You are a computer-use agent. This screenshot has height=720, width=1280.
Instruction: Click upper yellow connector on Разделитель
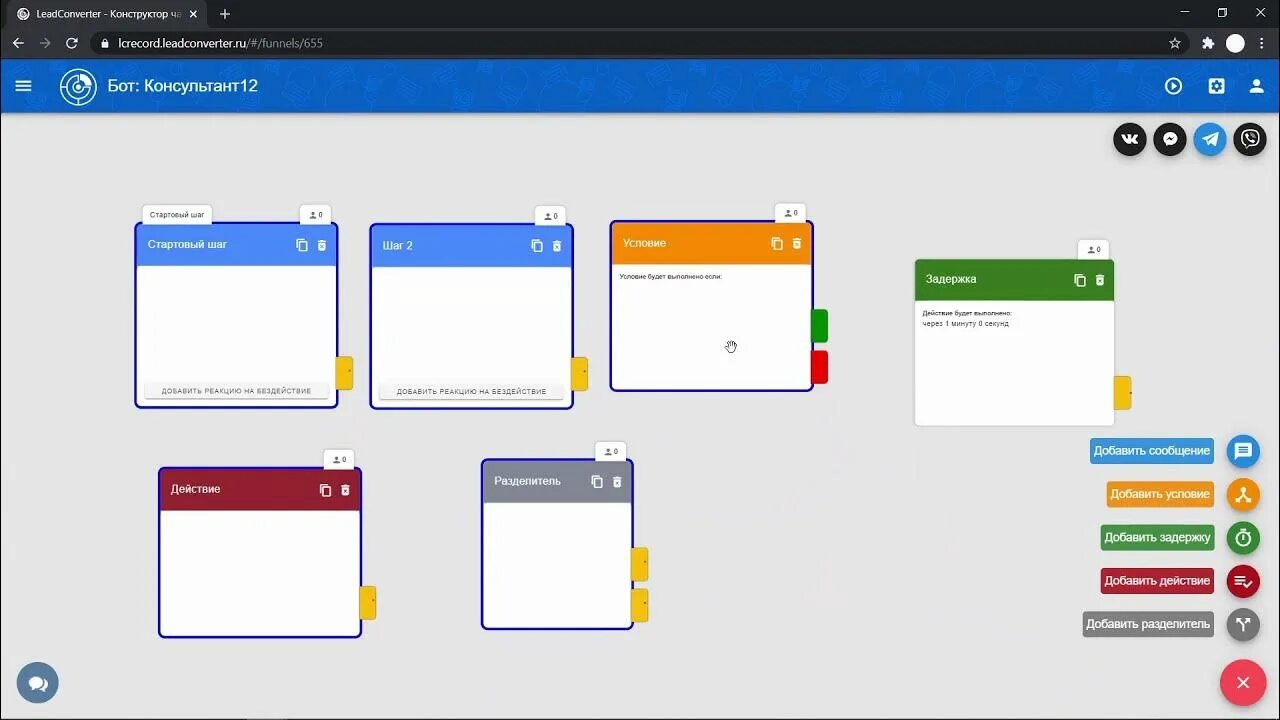[x=639, y=564]
